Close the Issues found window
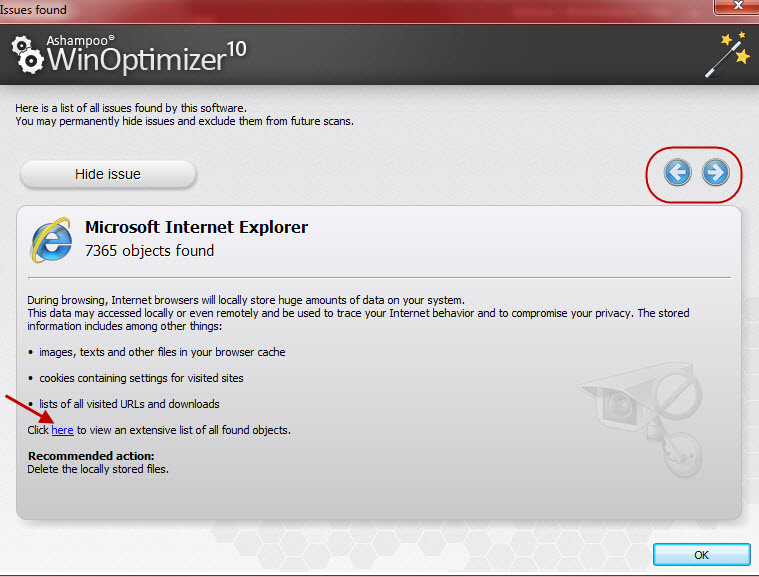This screenshot has width=759, height=577. pyautogui.click(x=737, y=6)
